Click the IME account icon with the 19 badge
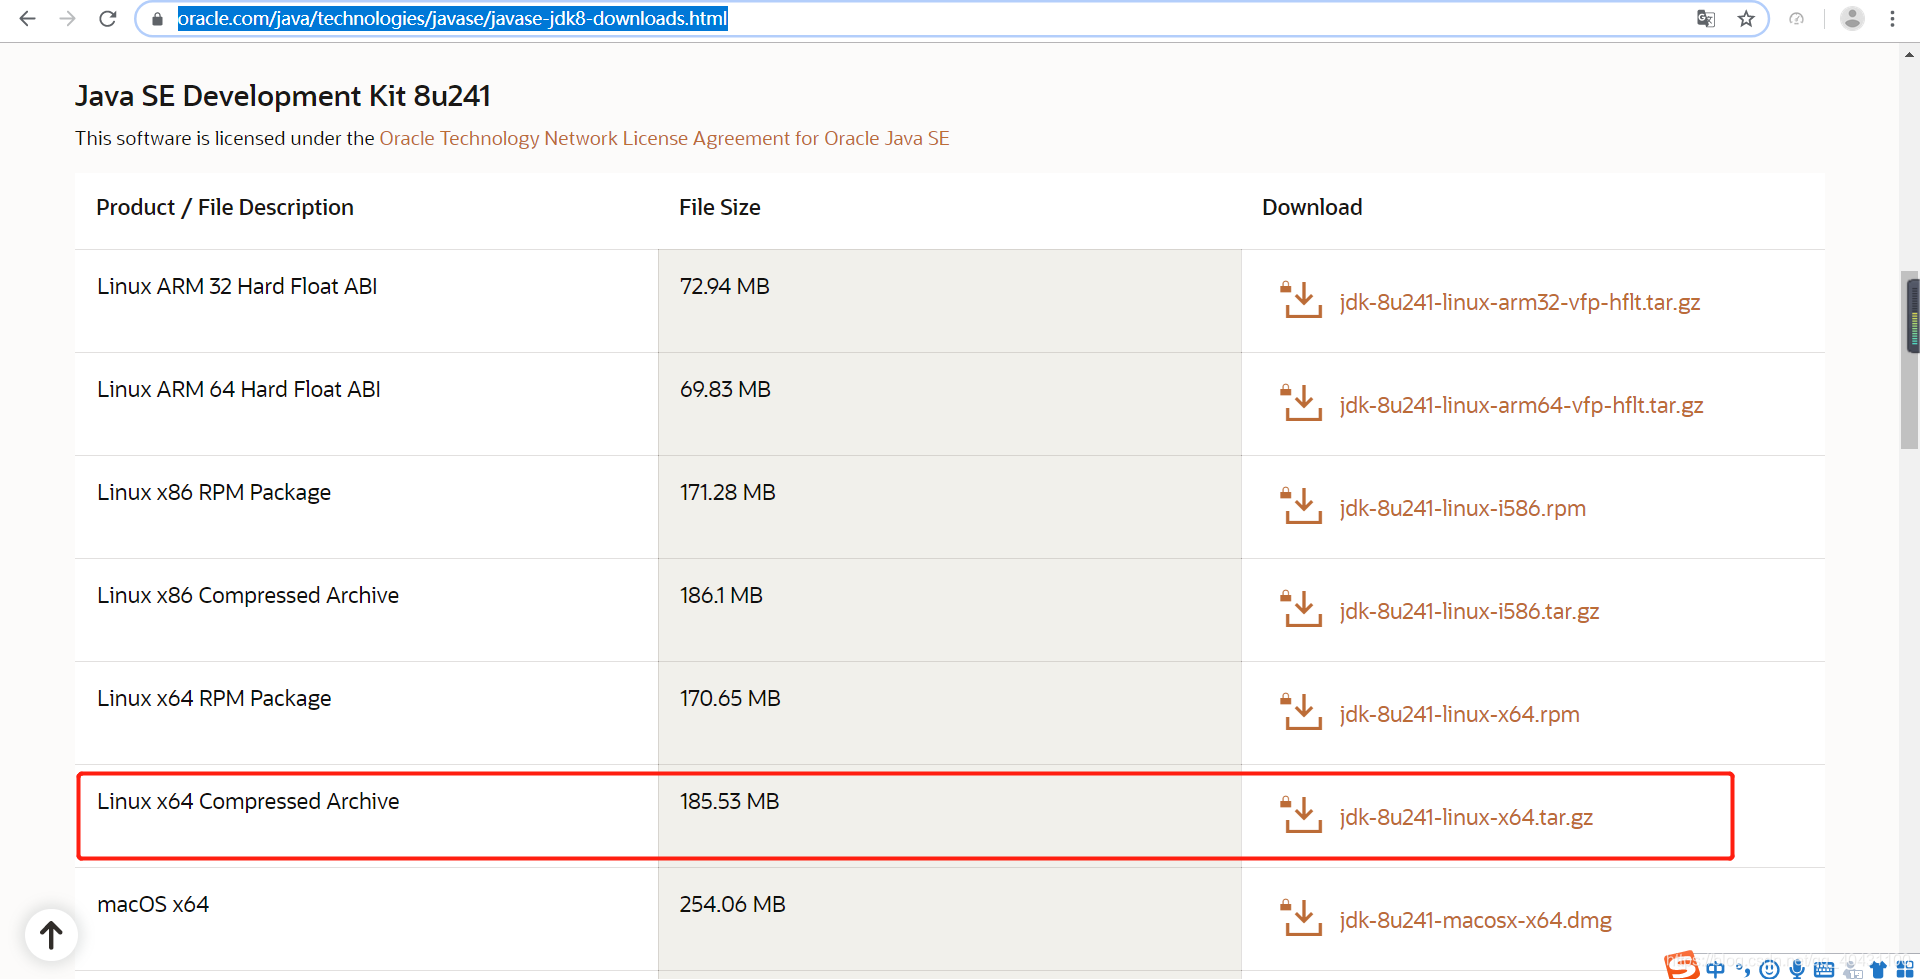This screenshot has width=1920, height=979. tap(1852, 969)
